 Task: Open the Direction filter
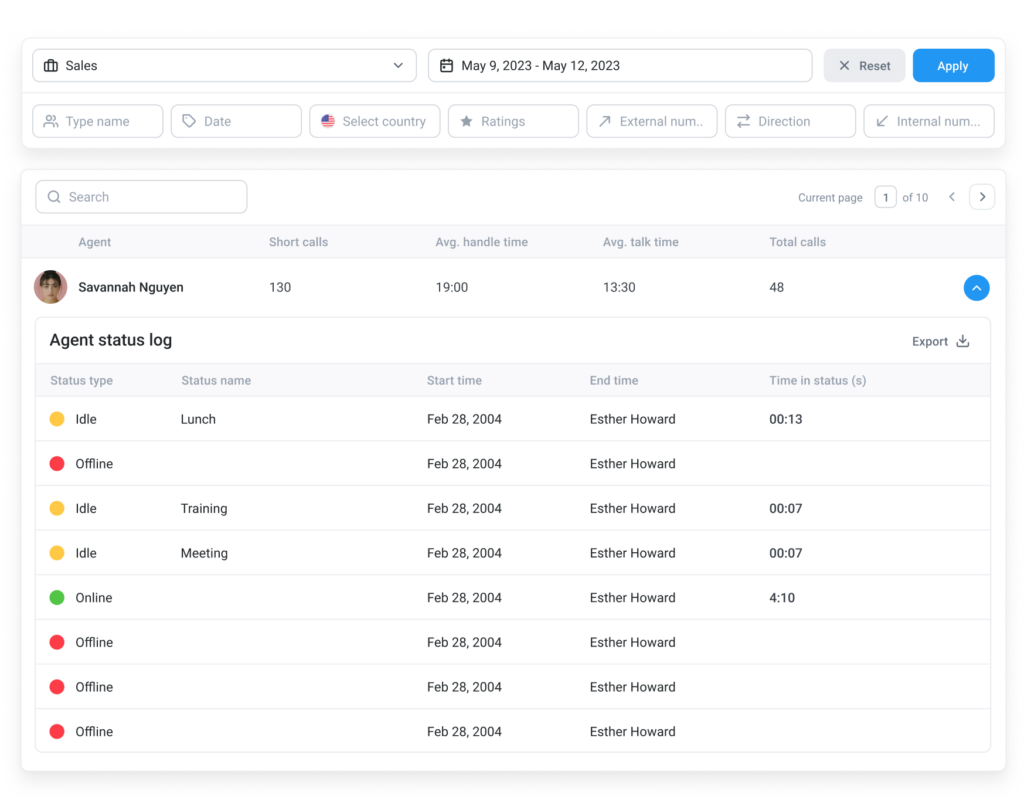(790, 121)
